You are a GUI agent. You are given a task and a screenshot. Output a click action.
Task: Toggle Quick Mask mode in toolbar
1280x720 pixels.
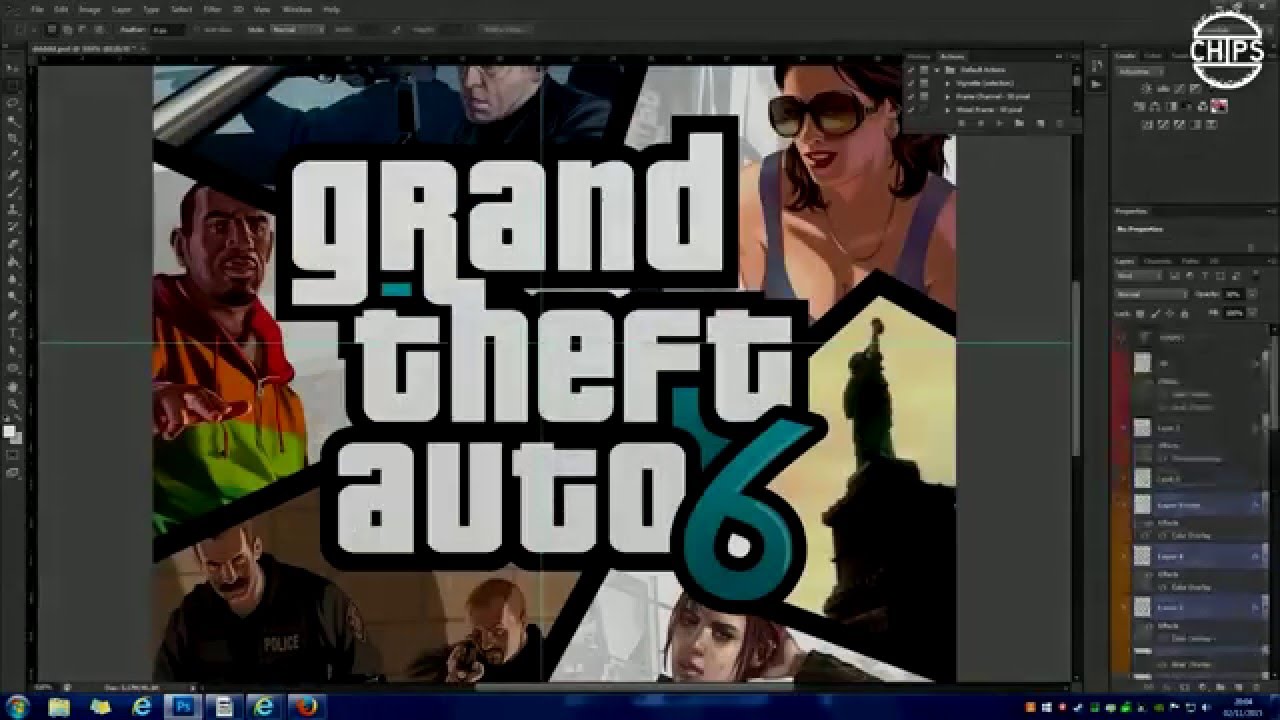13,455
